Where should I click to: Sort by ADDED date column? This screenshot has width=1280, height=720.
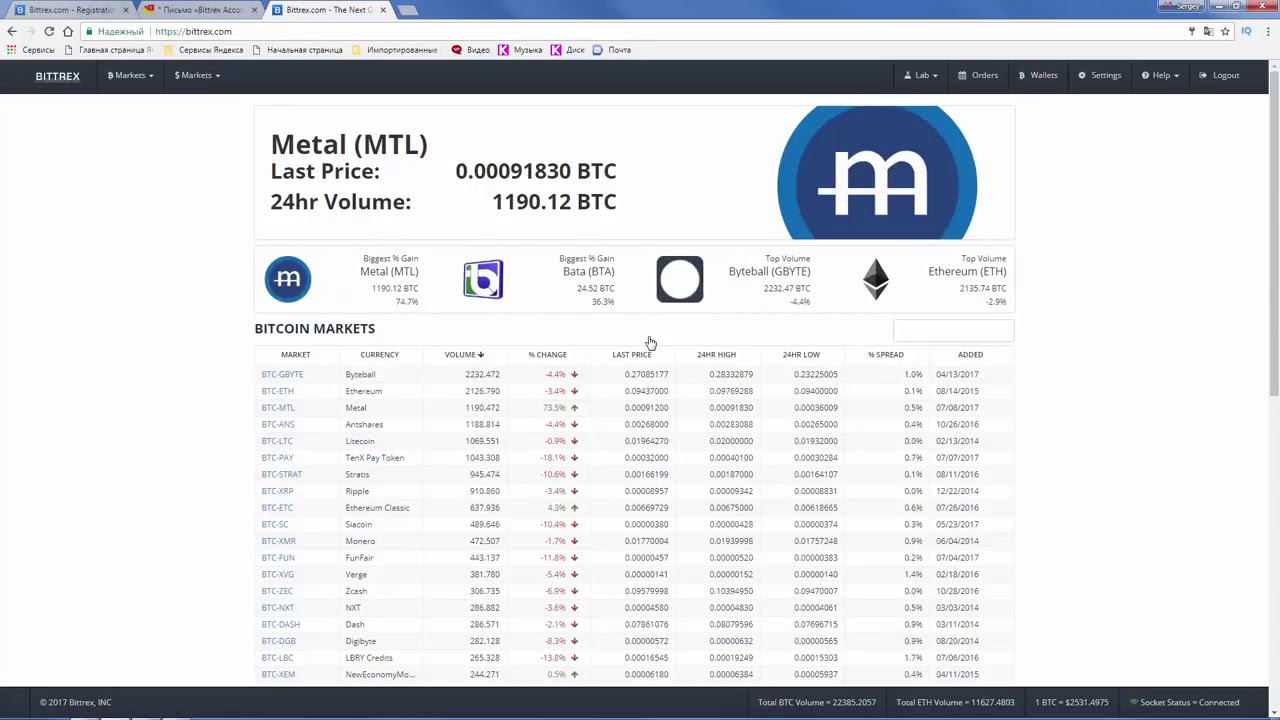(x=970, y=354)
